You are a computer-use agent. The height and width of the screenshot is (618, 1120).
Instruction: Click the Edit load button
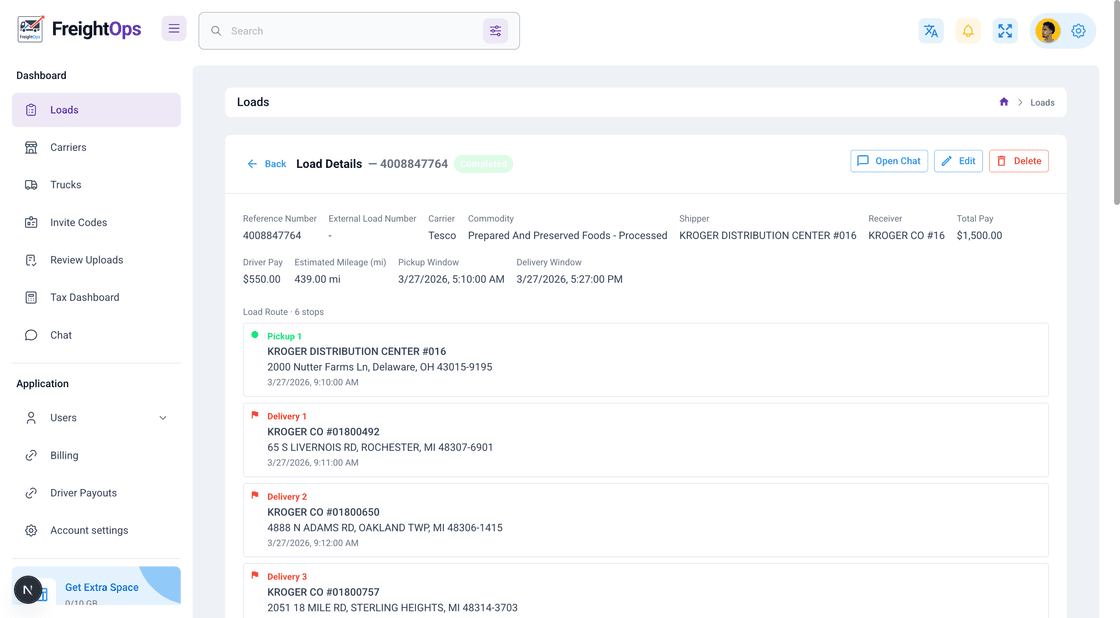(959, 161)
